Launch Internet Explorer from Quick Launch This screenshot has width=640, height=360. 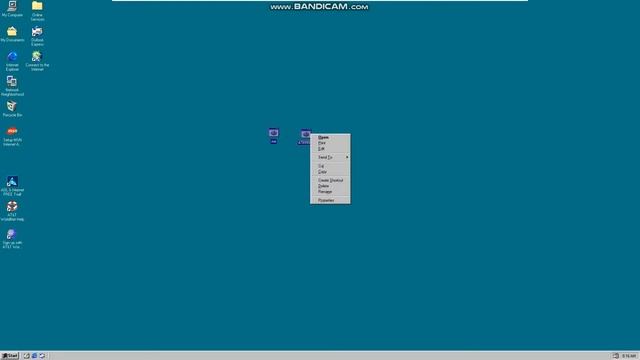coord(34,356)
